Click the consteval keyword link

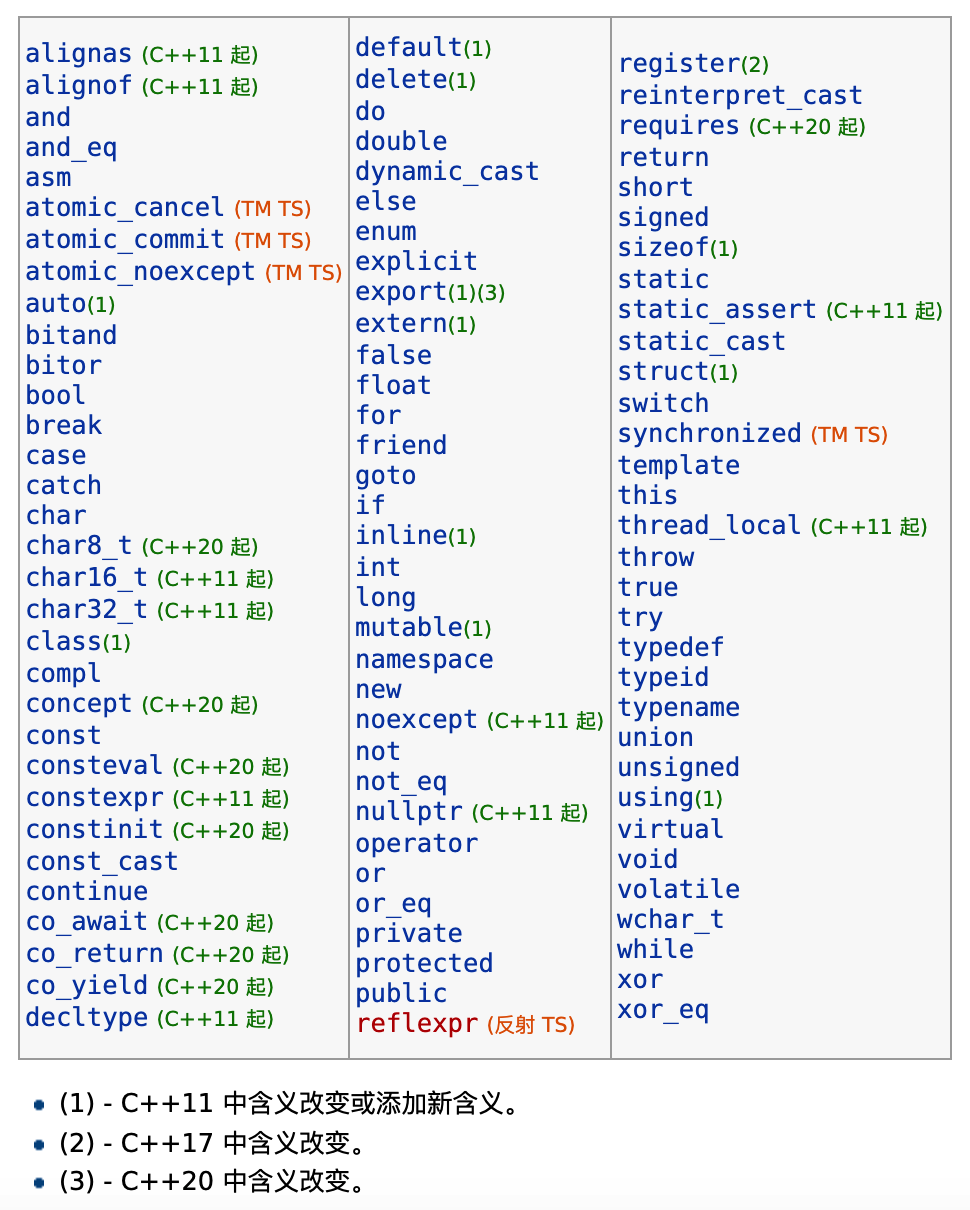[94, 766]
